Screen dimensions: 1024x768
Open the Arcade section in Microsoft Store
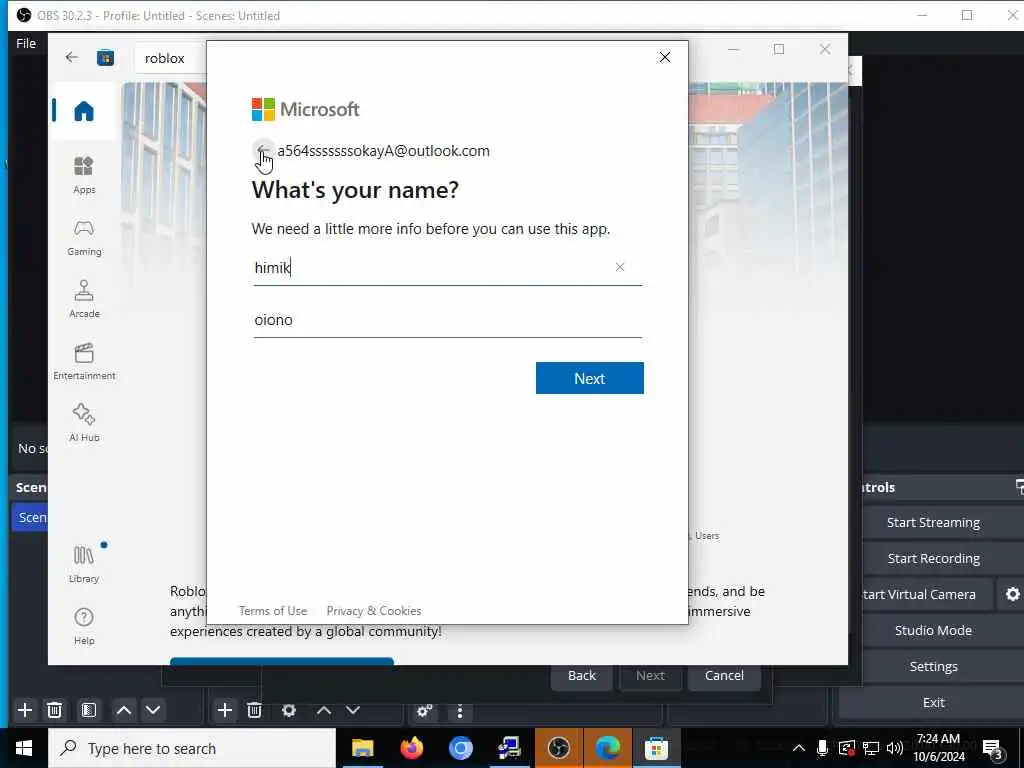pos(84,299)
